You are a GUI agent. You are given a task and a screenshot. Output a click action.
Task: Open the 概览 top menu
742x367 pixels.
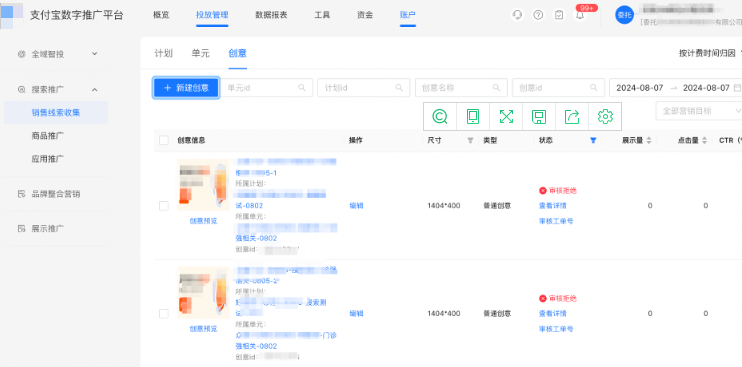(x=161, y=15)
